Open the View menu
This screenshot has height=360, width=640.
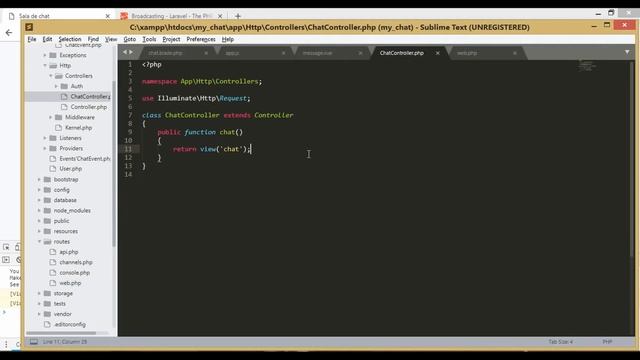[111, 39]
